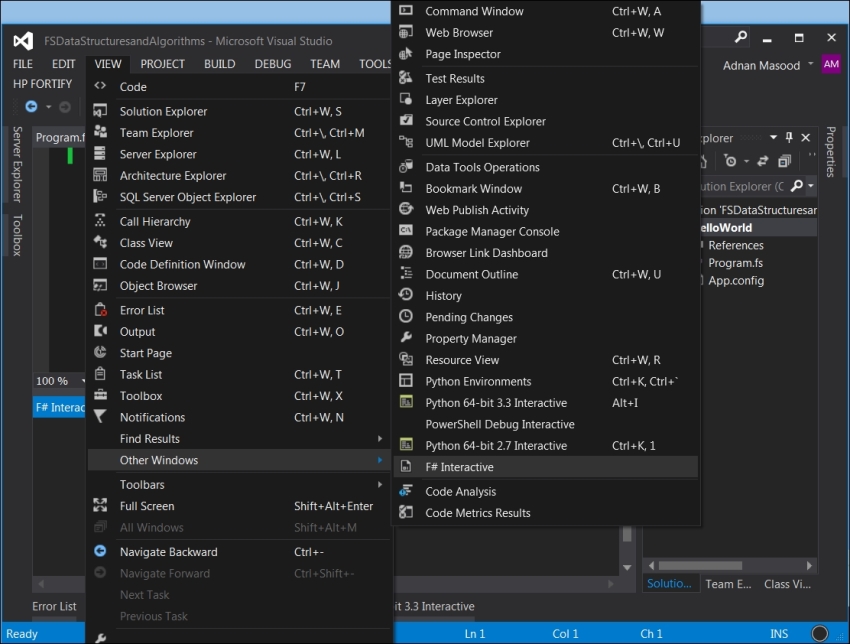Click the AM account avatar badge
The image size is (850, 644).
pyautogui.click(x=831, y=64)
